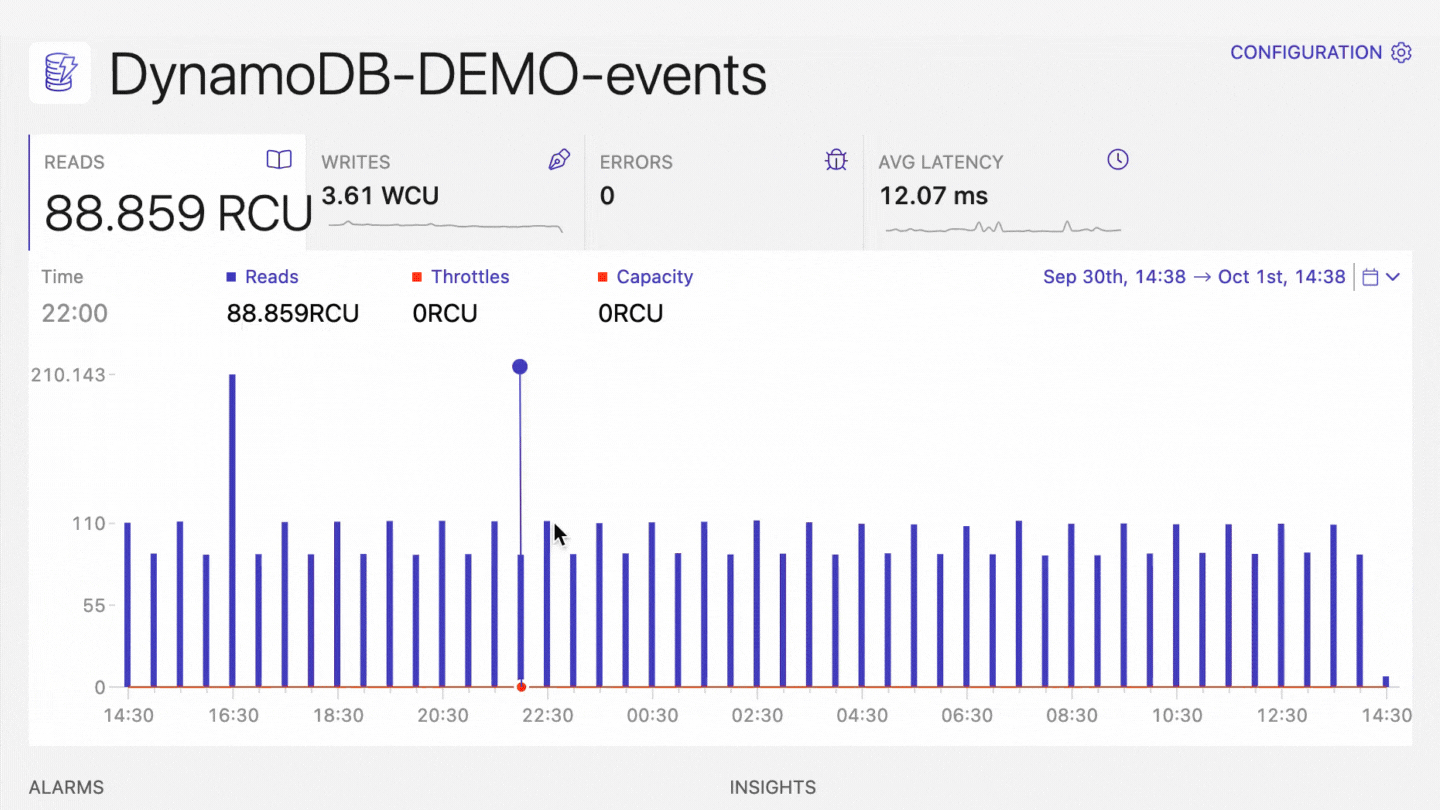Click the CONFIGURATION link
The height and width of the screenshot is (810, 1440).
click(x=1307, y=52)
